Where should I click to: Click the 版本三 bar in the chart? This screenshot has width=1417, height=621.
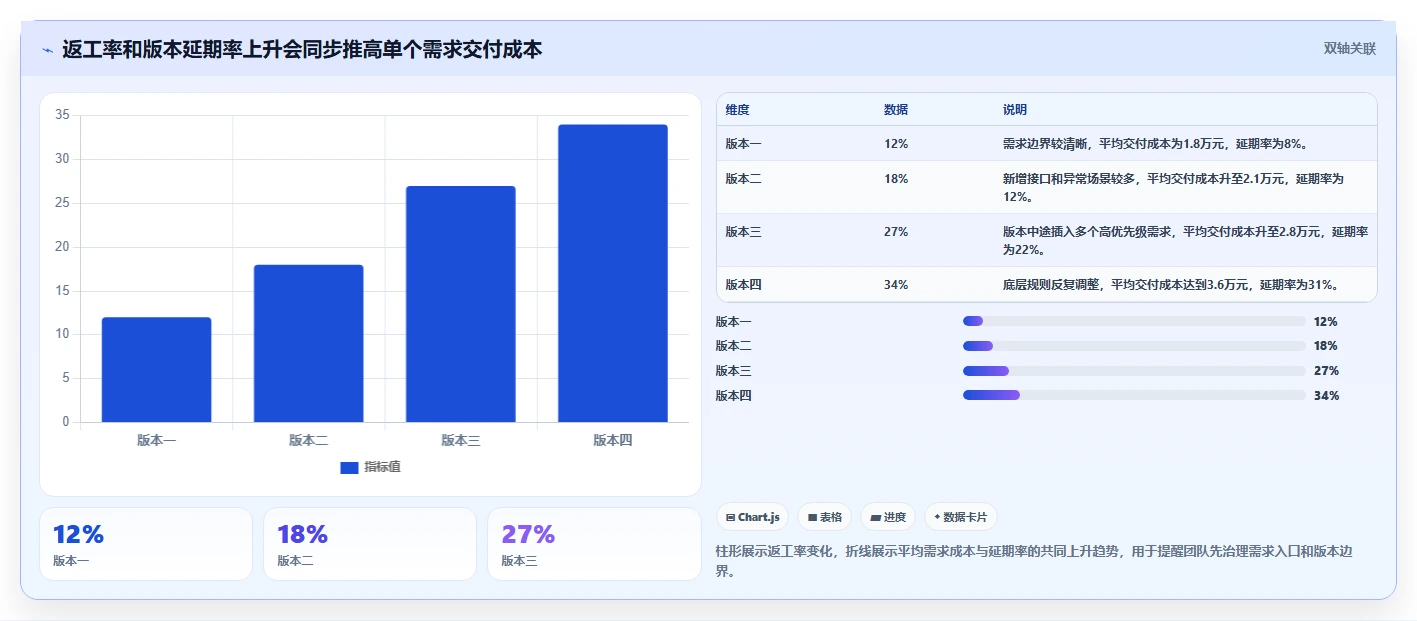(460, 304)
